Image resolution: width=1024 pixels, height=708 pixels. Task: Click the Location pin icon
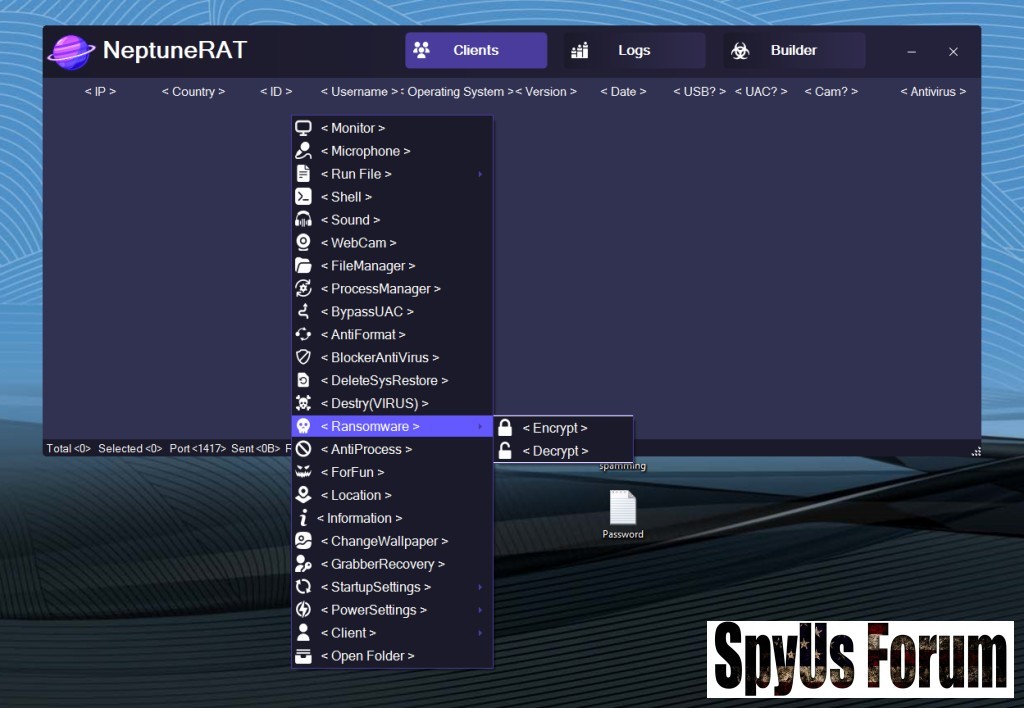tap(303, 495)
